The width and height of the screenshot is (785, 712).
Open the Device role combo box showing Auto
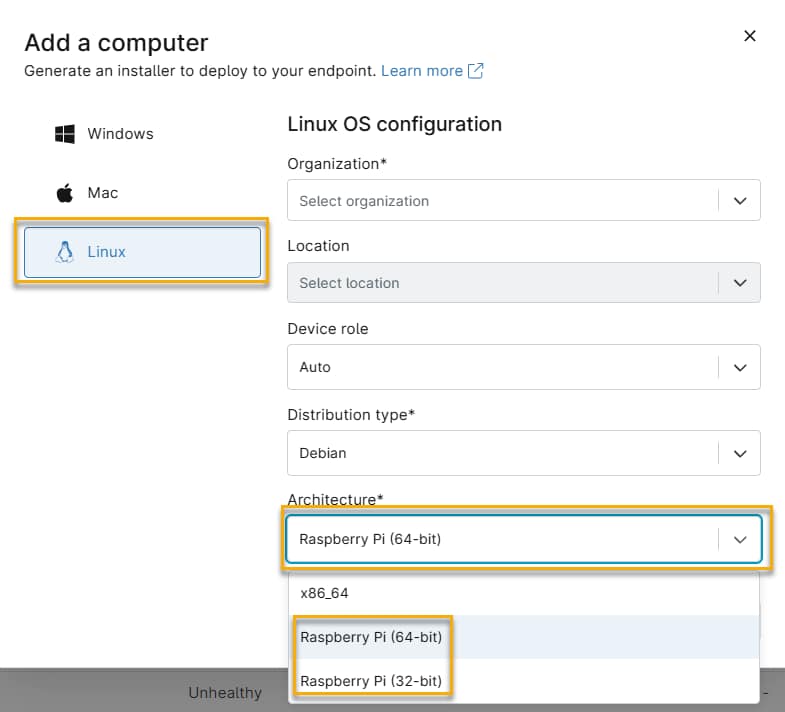(500, 367)
